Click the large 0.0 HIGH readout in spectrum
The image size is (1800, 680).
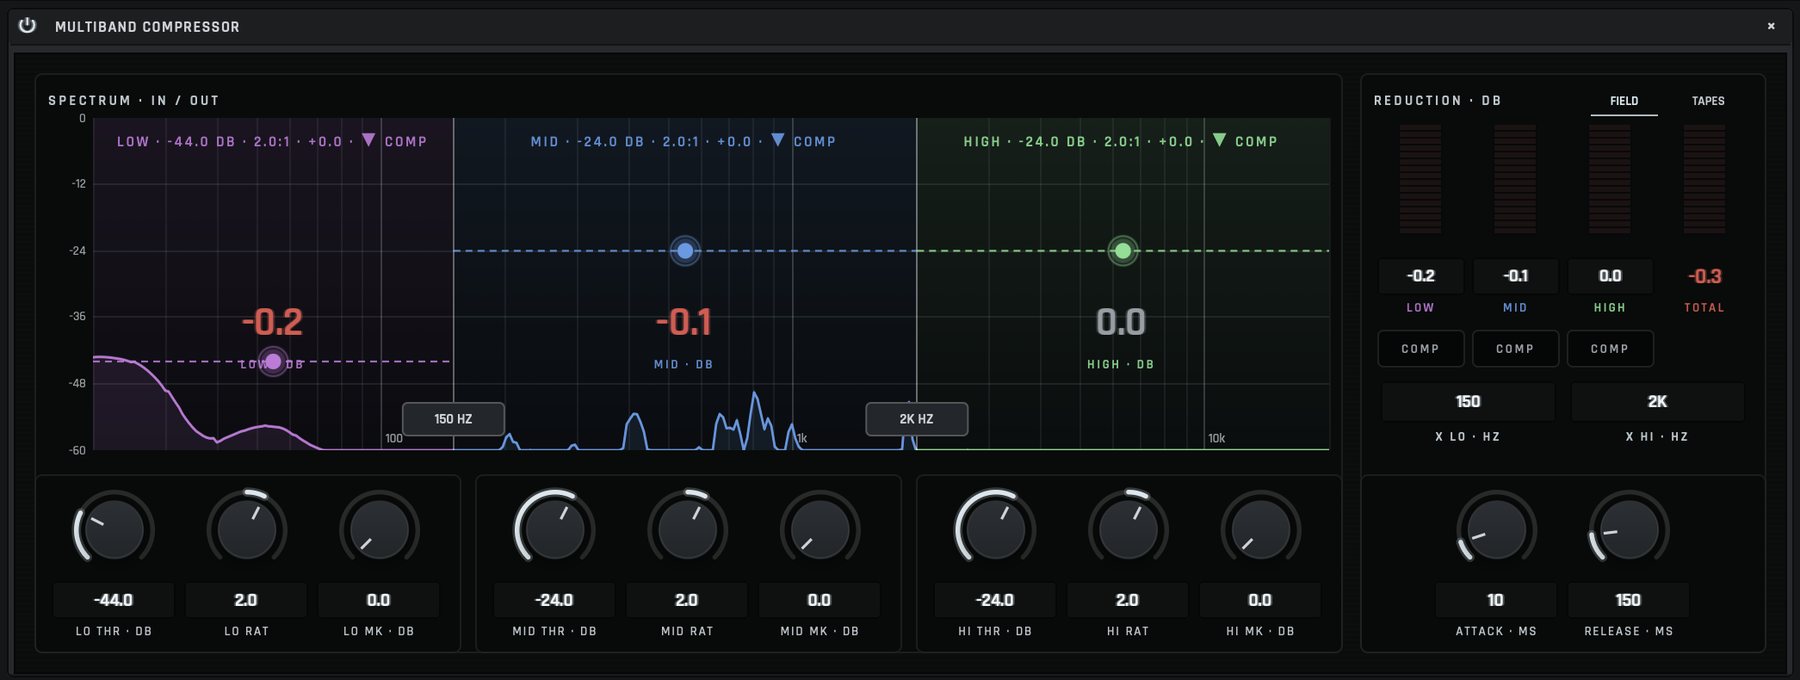click(1121, 322)
